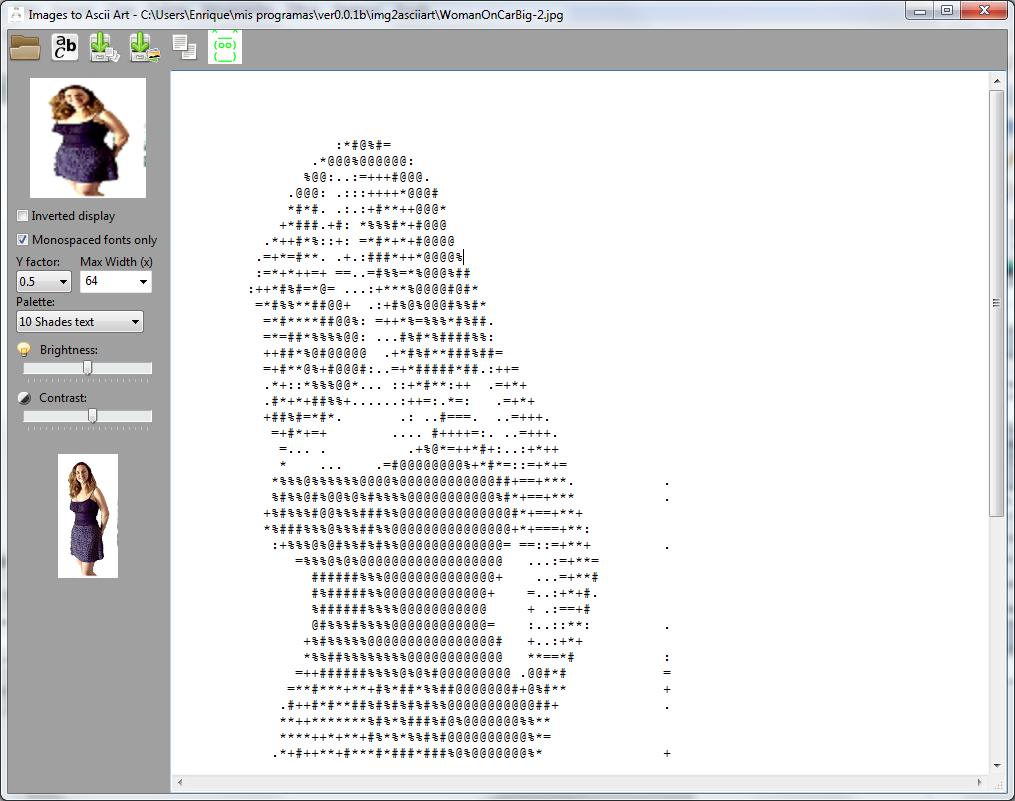Save the ASCII art as a text file
The height and width of the screenshot is (801, 1015).
coord(104,47)
